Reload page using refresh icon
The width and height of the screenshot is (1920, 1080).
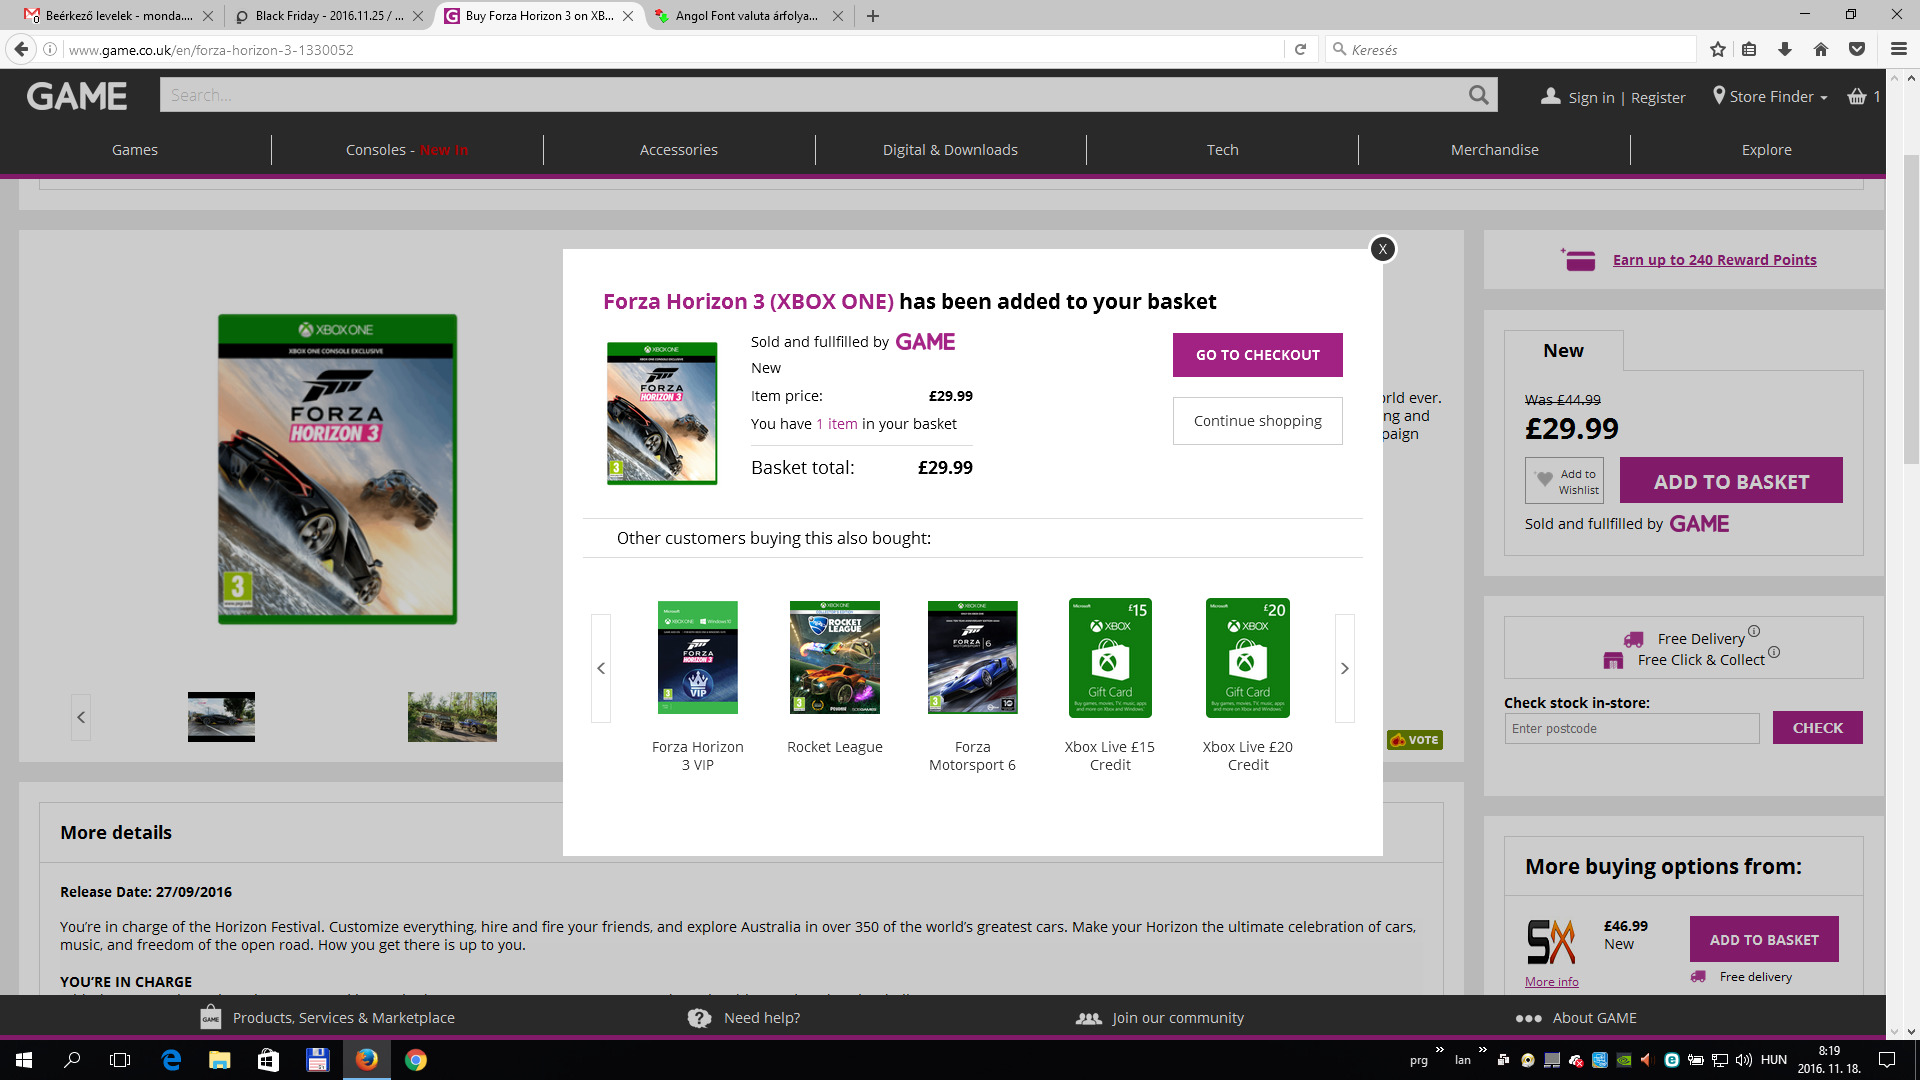click(x=1300, y=49)
